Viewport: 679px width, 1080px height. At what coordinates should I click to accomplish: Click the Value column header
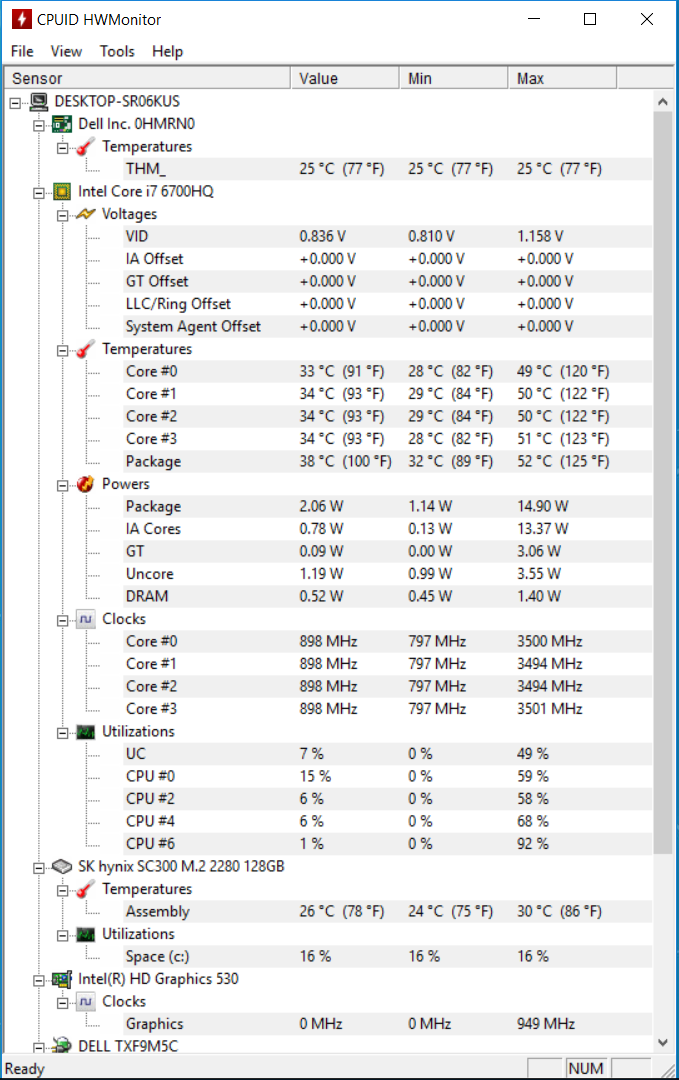345,79
